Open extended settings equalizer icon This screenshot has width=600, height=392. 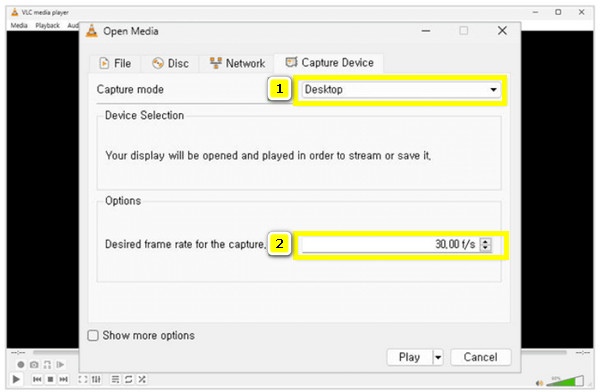(x=96, y=379)
